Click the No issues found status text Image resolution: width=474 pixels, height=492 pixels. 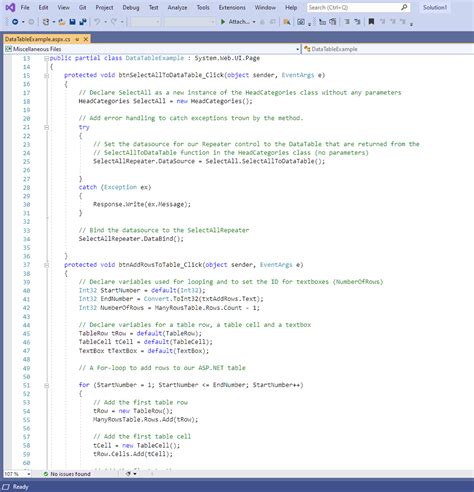pyautogui.click(x=70, y=474)
